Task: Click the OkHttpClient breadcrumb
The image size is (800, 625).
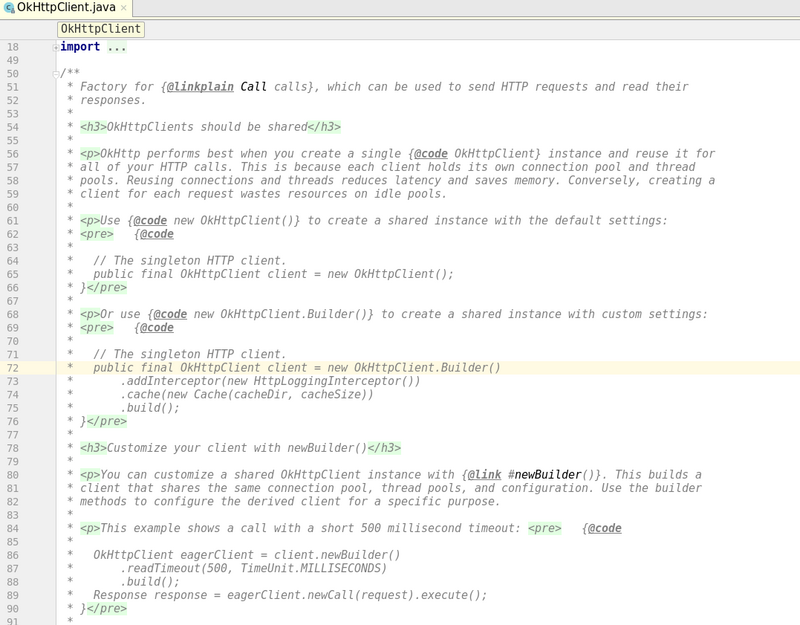Action: (101, 29)
